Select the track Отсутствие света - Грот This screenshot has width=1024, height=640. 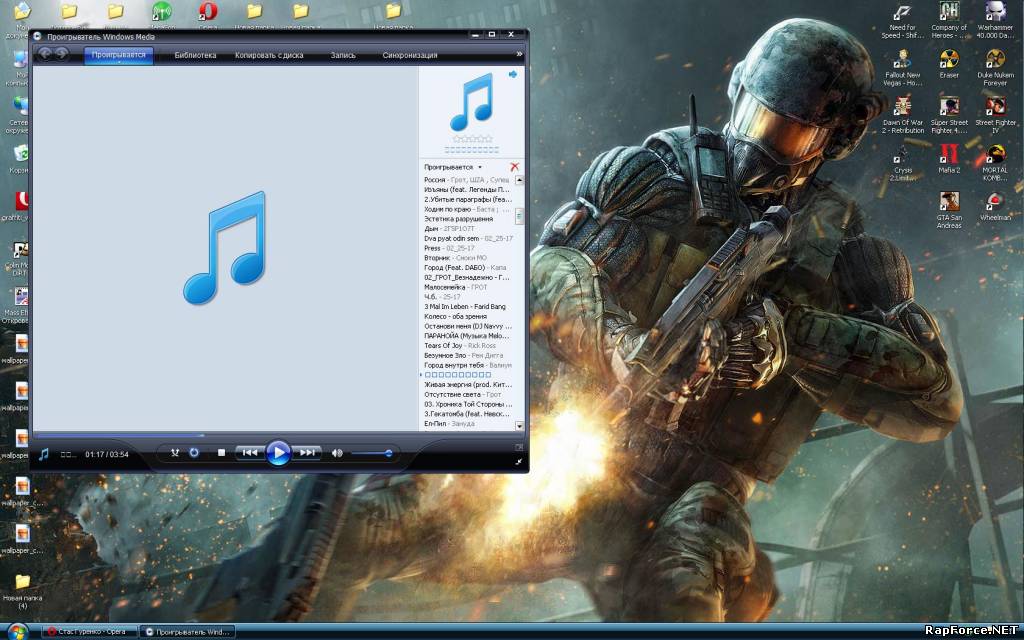462,394
